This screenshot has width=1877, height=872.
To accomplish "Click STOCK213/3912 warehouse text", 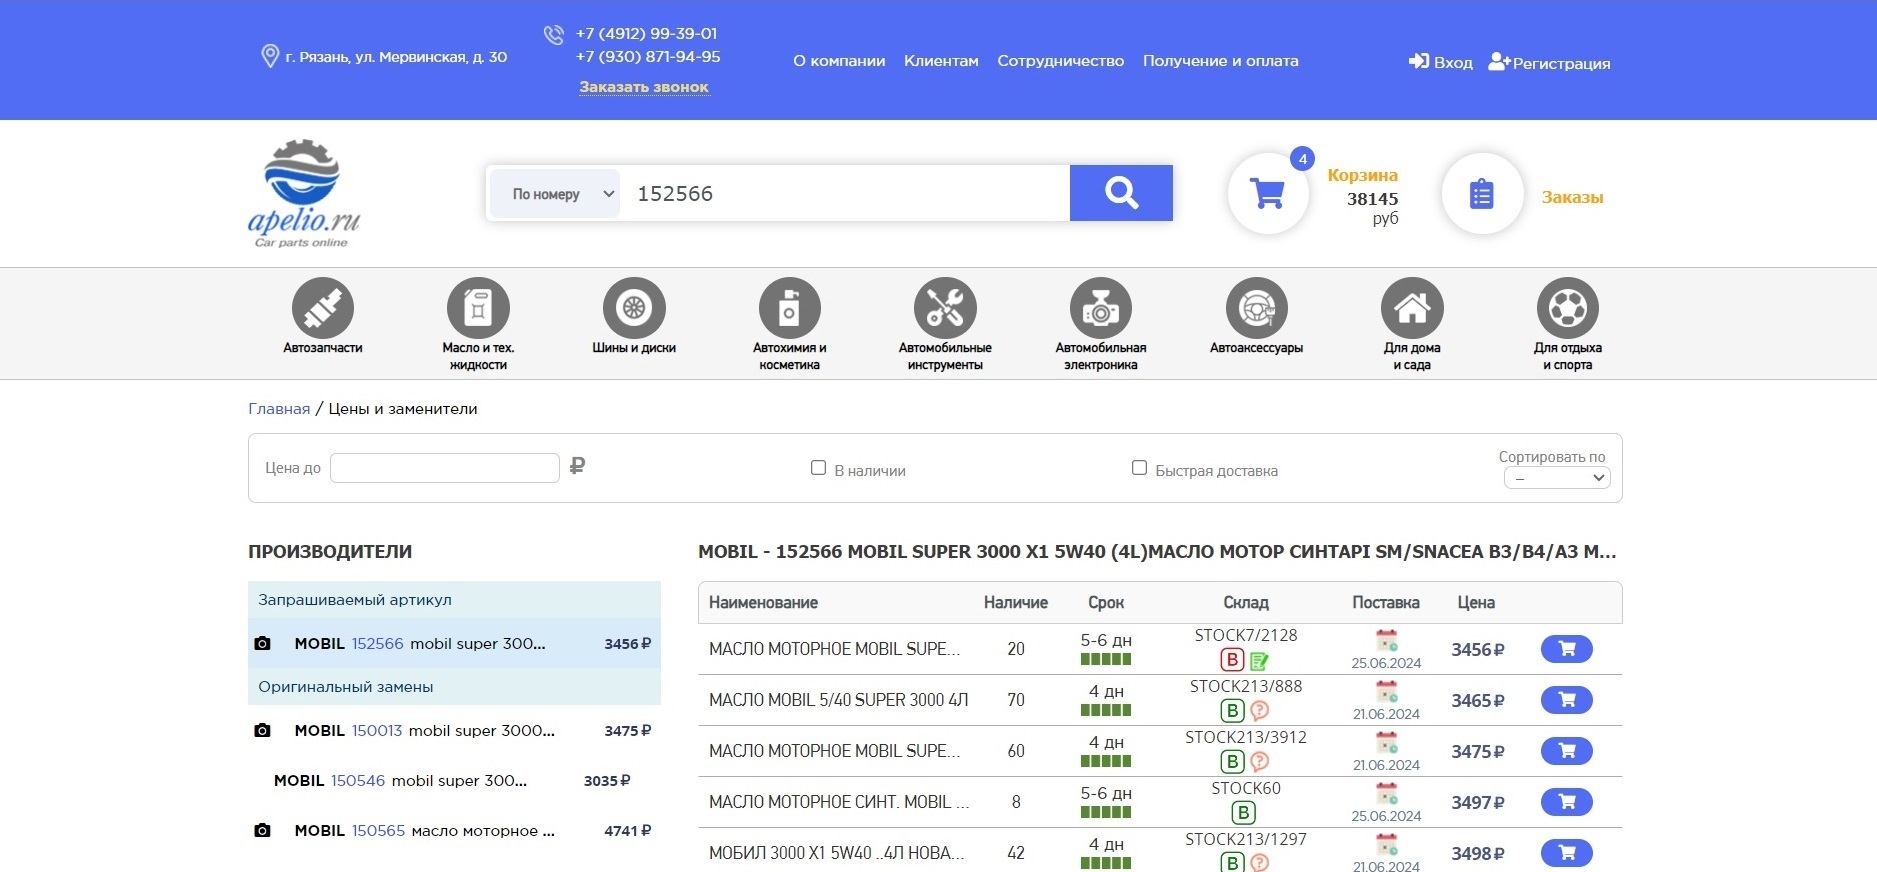I will click(1246, 737).
